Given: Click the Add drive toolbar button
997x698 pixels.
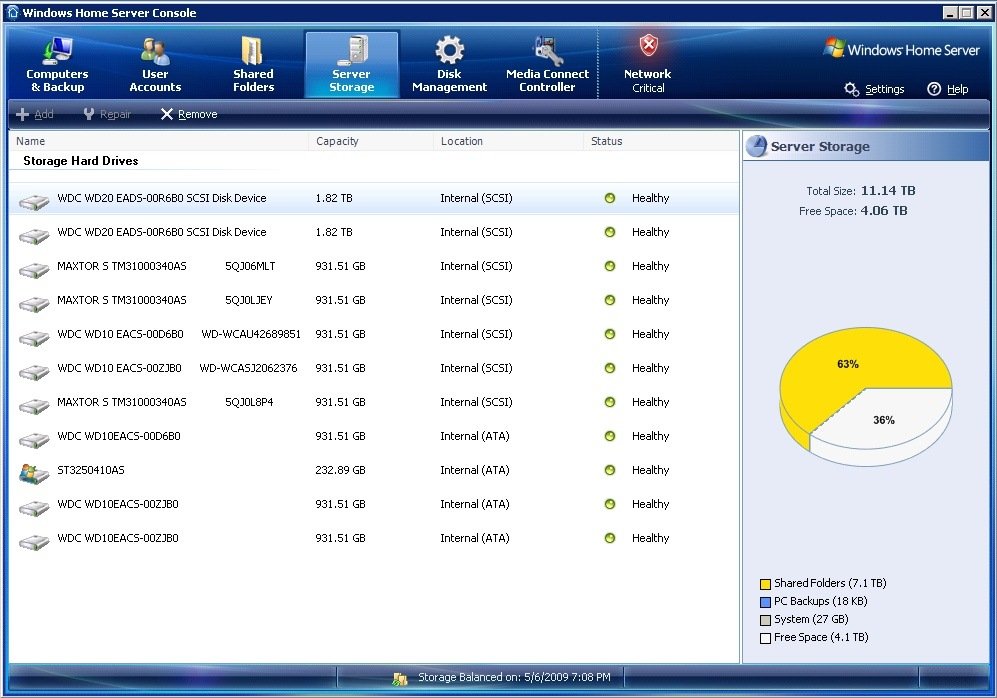Looking at the screenshot, I should tap(35, 114).
